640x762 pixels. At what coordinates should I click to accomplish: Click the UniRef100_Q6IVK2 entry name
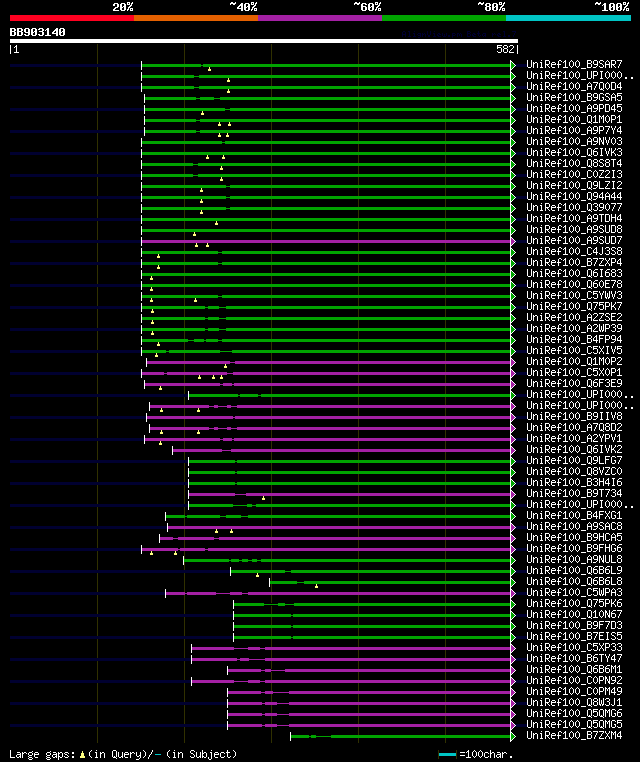click(x=574, y=449)
